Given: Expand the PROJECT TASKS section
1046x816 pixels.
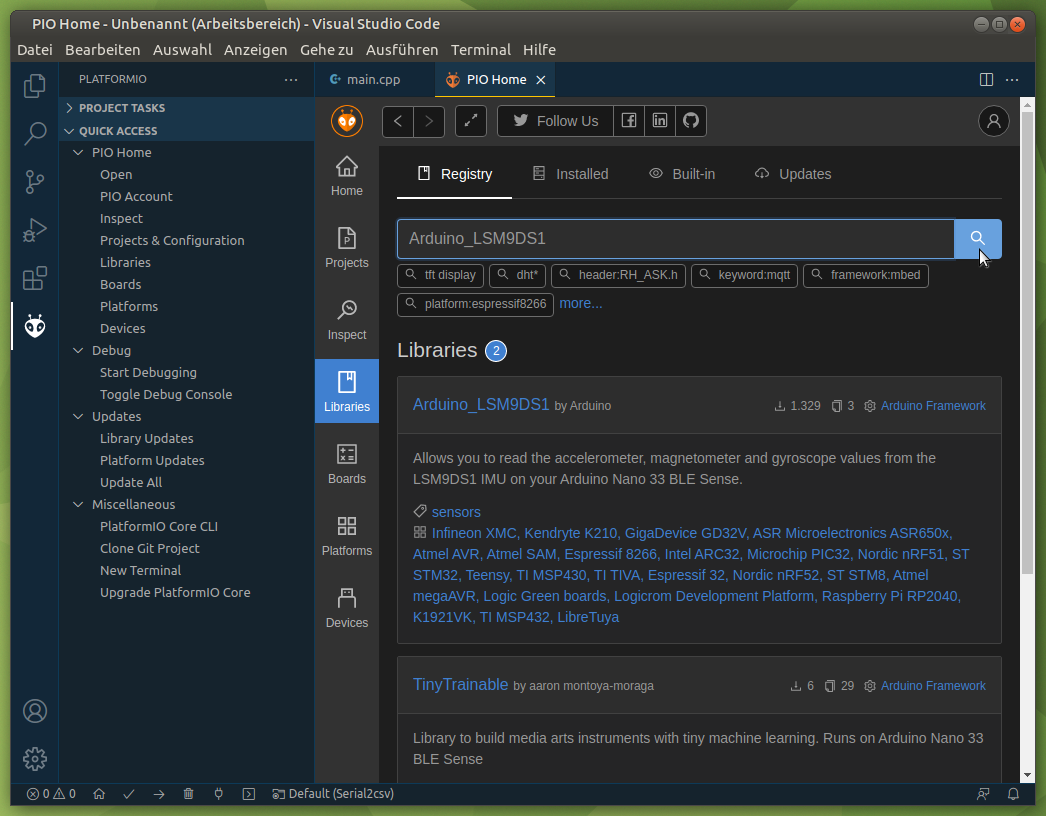Looking at the screenshot, I should 187,108.
